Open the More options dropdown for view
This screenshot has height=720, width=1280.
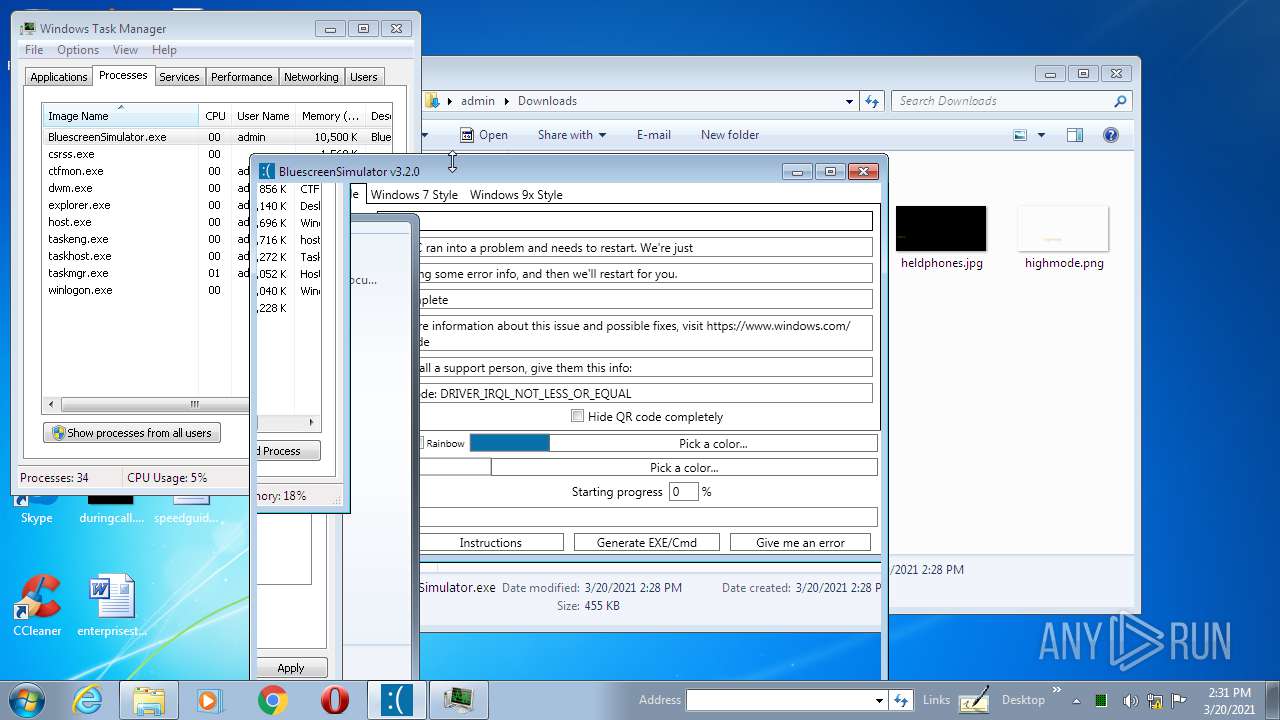pyautogui.click(x=1041, y=135)
